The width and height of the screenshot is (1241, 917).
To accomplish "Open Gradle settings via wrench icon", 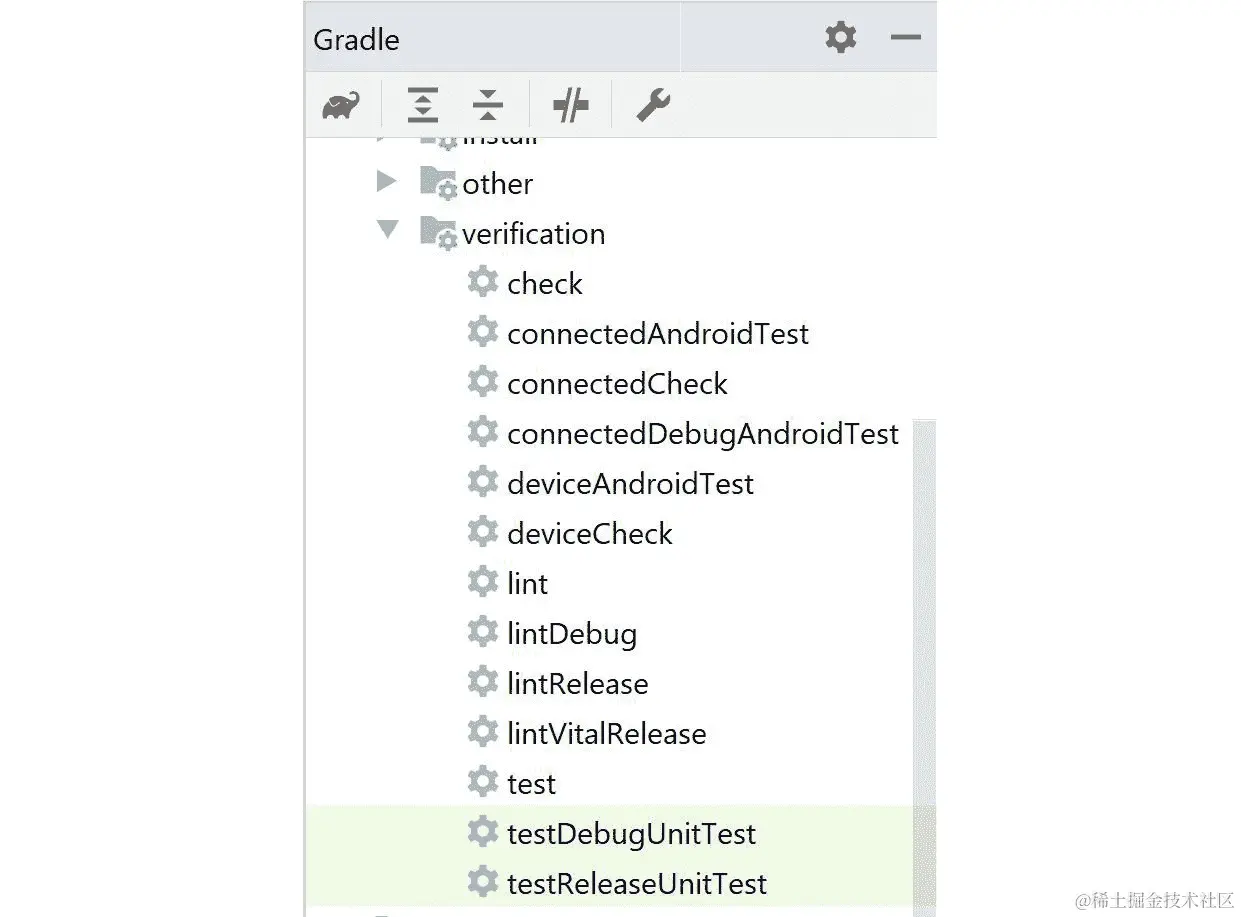I will (x=651, y=104).
